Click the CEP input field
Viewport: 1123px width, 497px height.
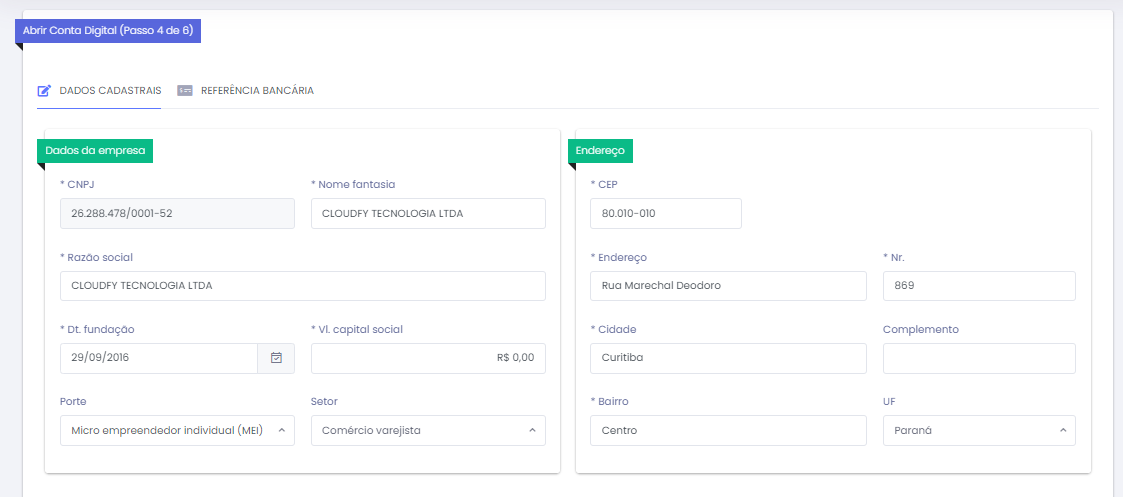tap(665, 213)
